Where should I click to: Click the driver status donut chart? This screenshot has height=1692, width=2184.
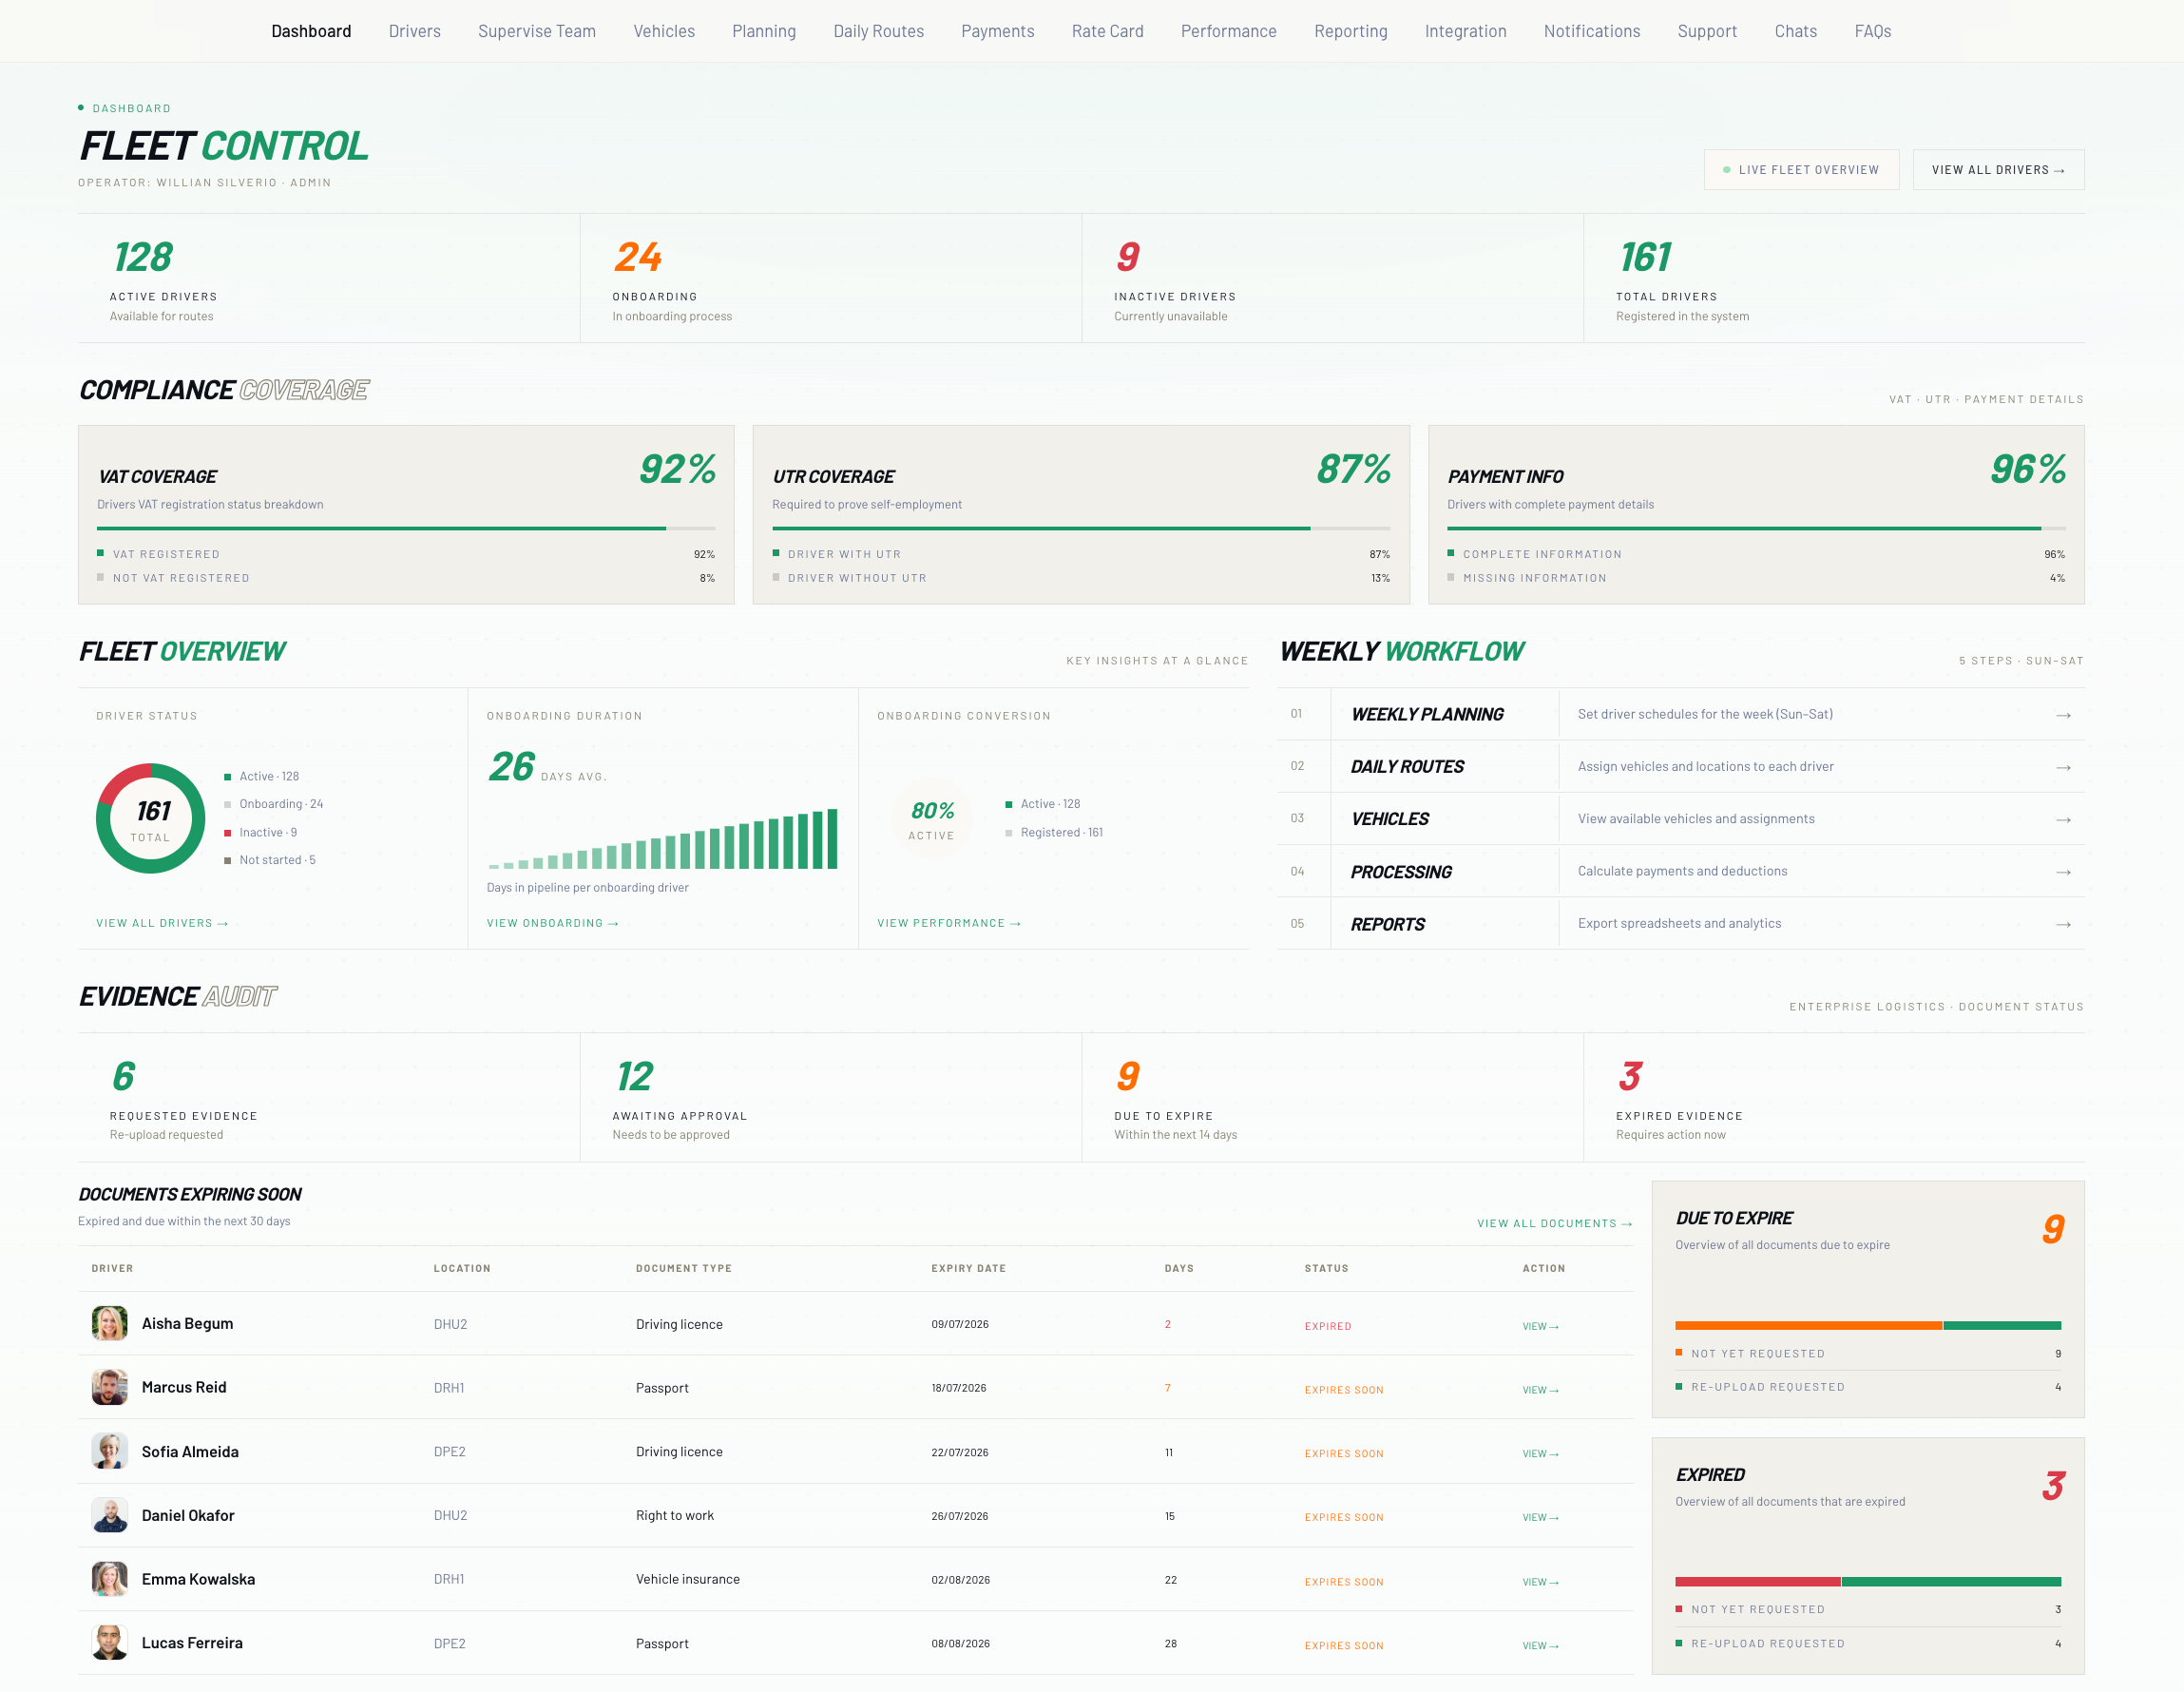(x=151, y=818)
